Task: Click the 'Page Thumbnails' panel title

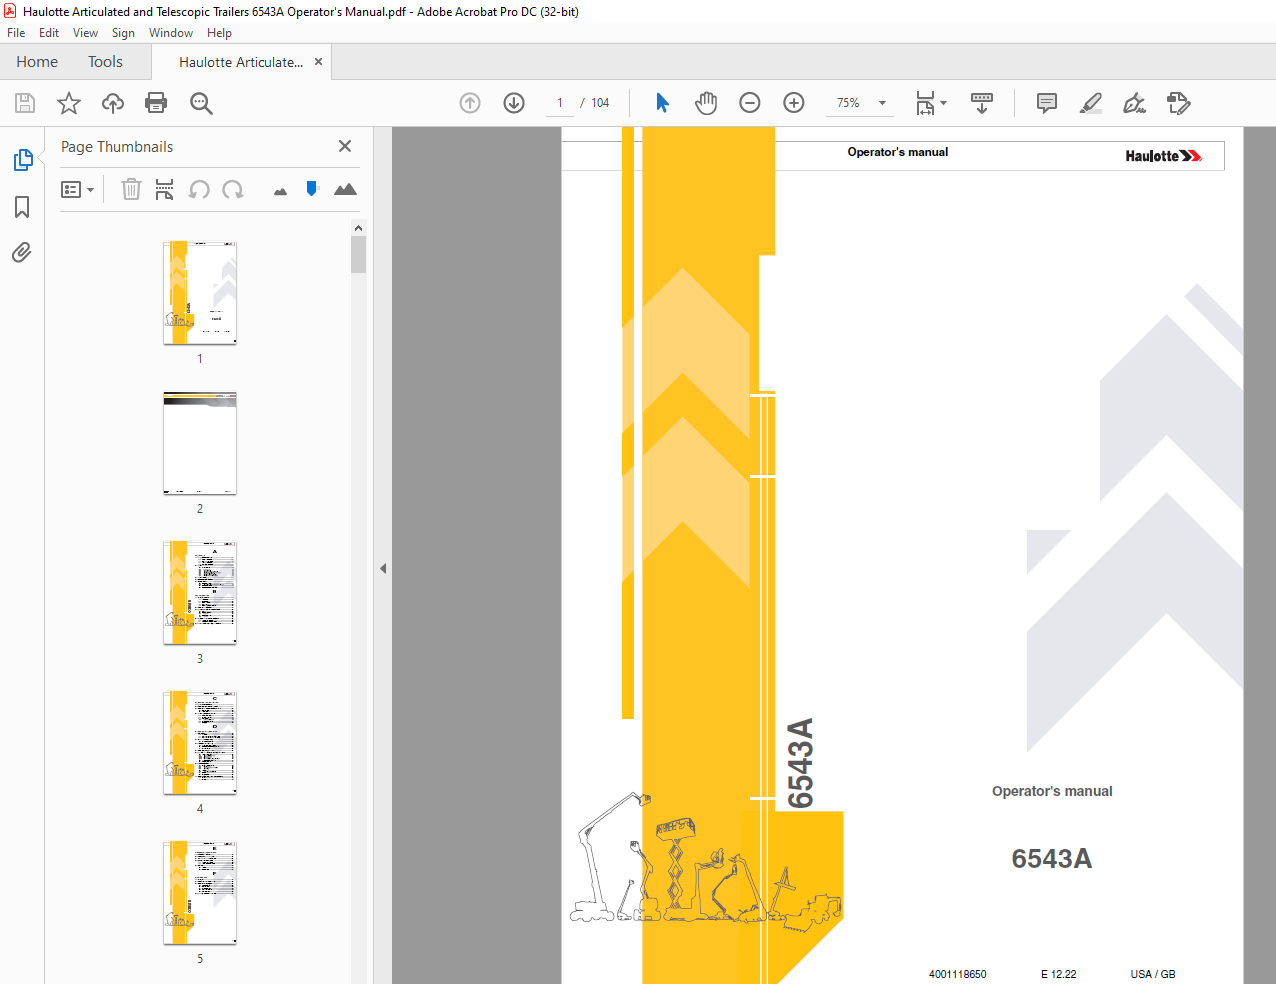Action: (117, 147)
